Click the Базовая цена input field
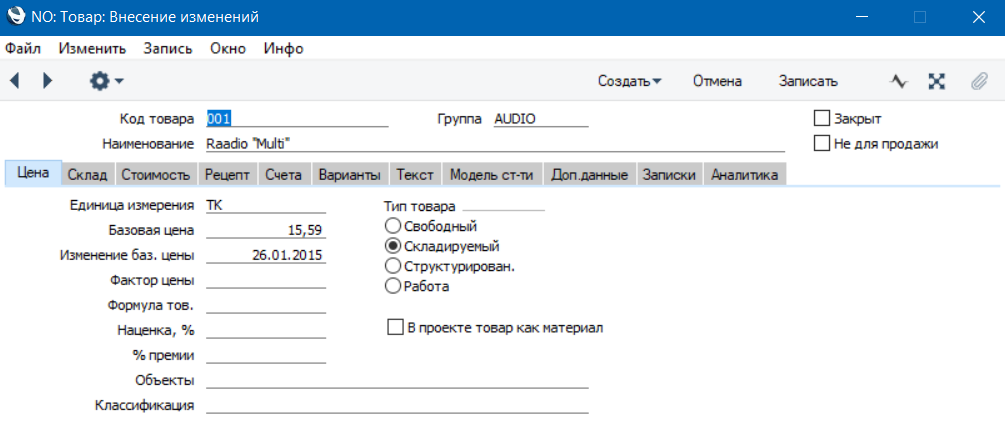The image size is (1005, 427). coord(266,230)
